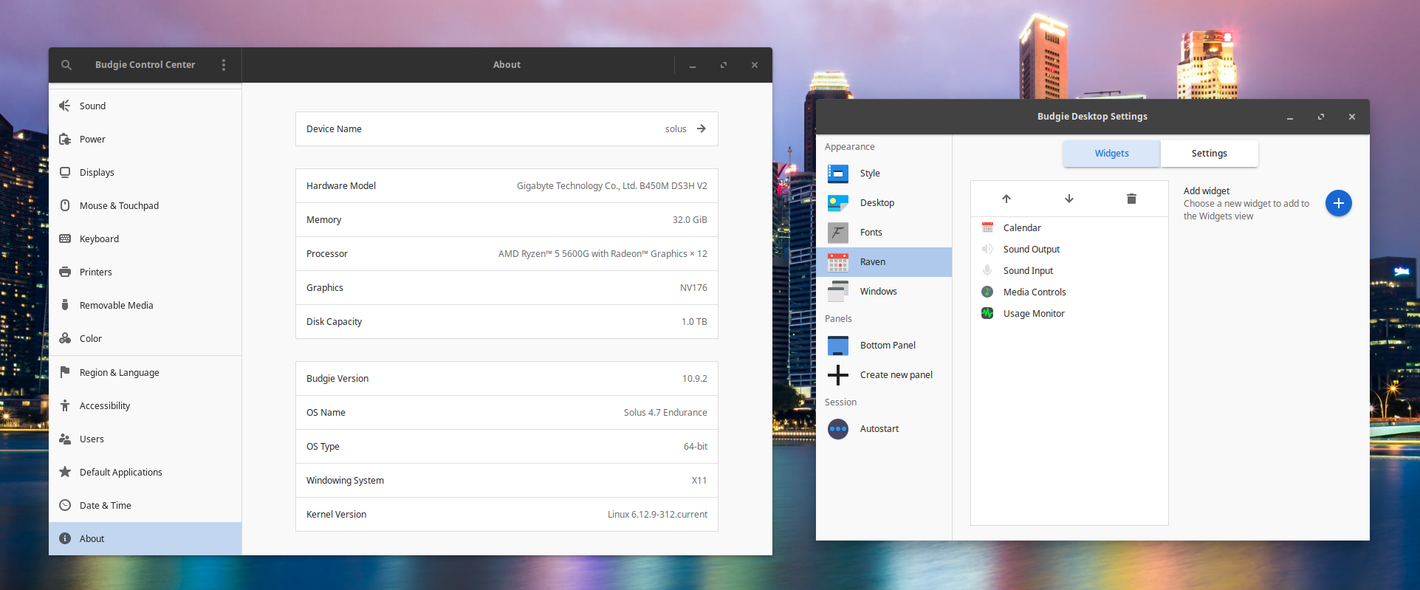The width and height of the screenshot is (1420, 590).
Task: Move widget down with the down arrow
Action: [1069, 199]
